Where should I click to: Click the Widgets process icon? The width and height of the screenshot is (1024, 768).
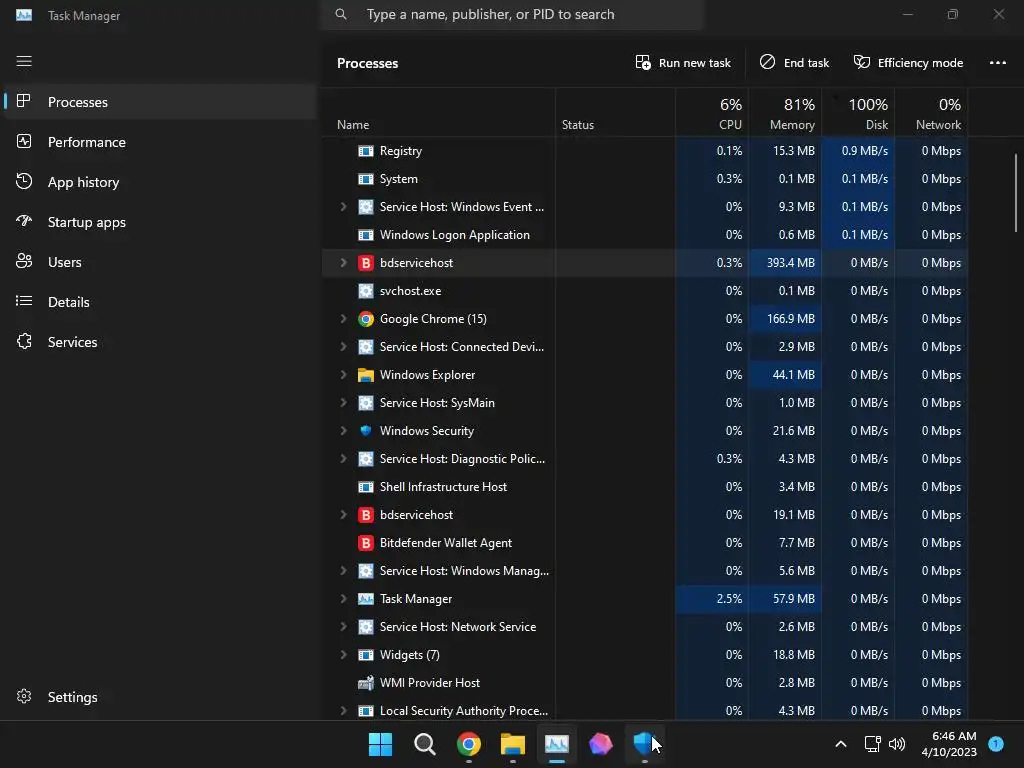[x=366, y=655]
